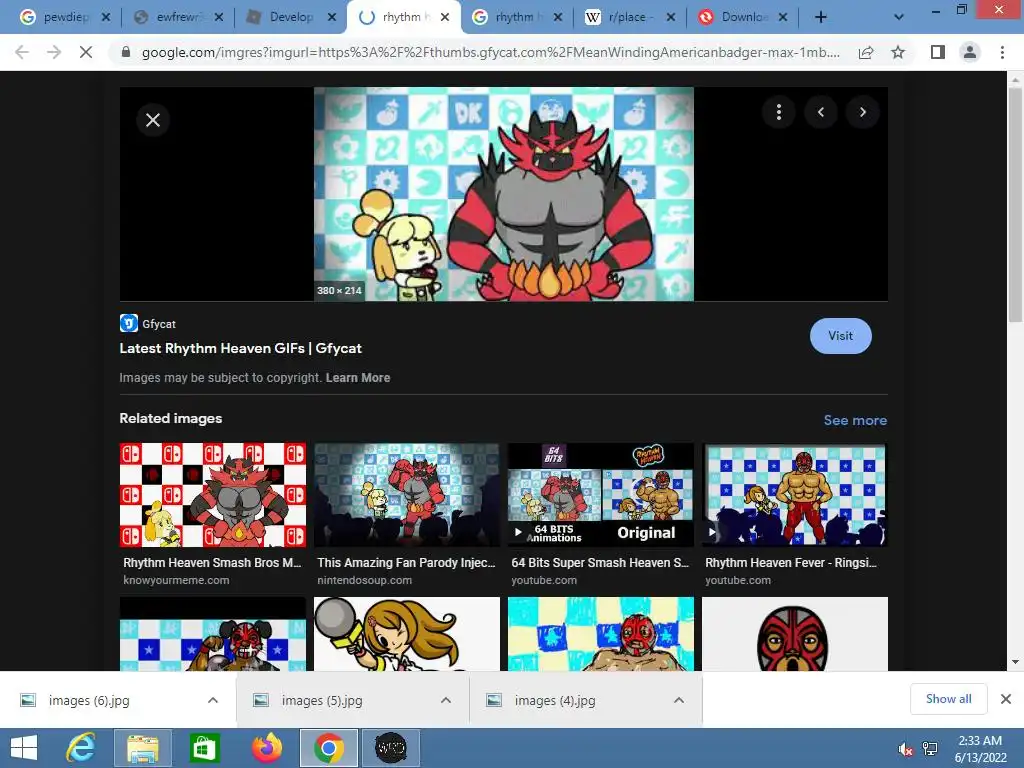Click the page vertical scrollbar thumb
The height and width of the screenshot is (768, 1024).
pyautogui.click(x=1015, y=204)
